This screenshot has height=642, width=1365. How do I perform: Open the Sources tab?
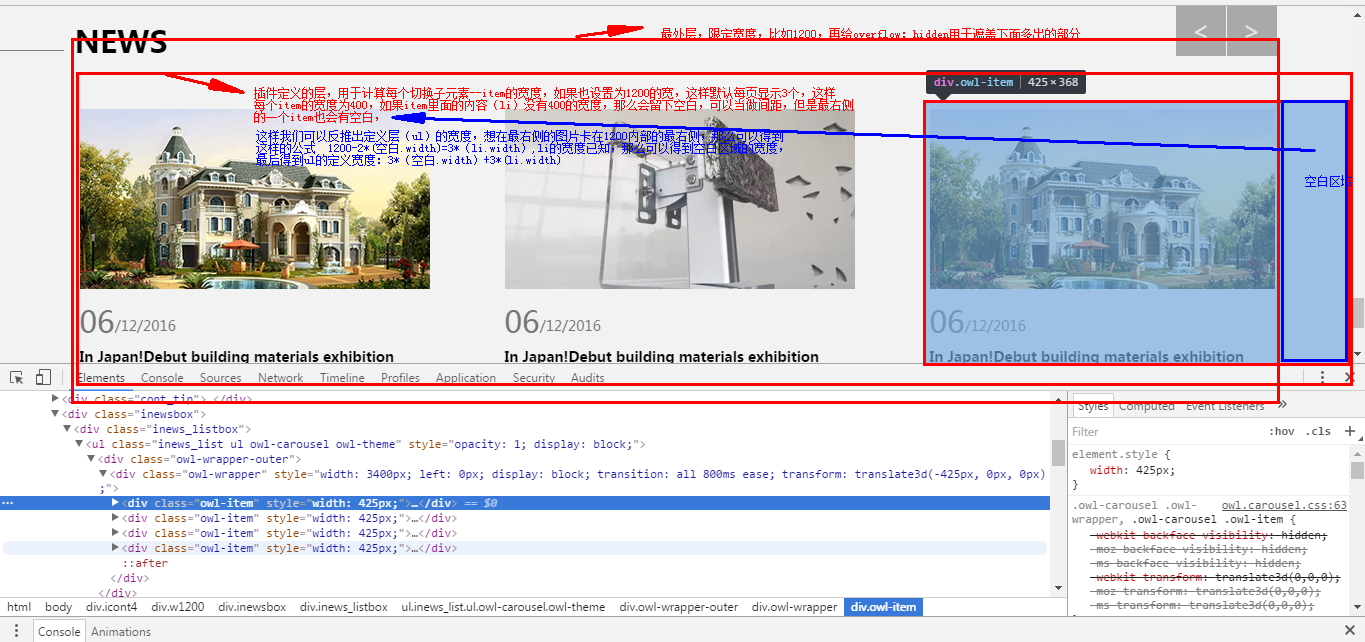pos(221,377)
